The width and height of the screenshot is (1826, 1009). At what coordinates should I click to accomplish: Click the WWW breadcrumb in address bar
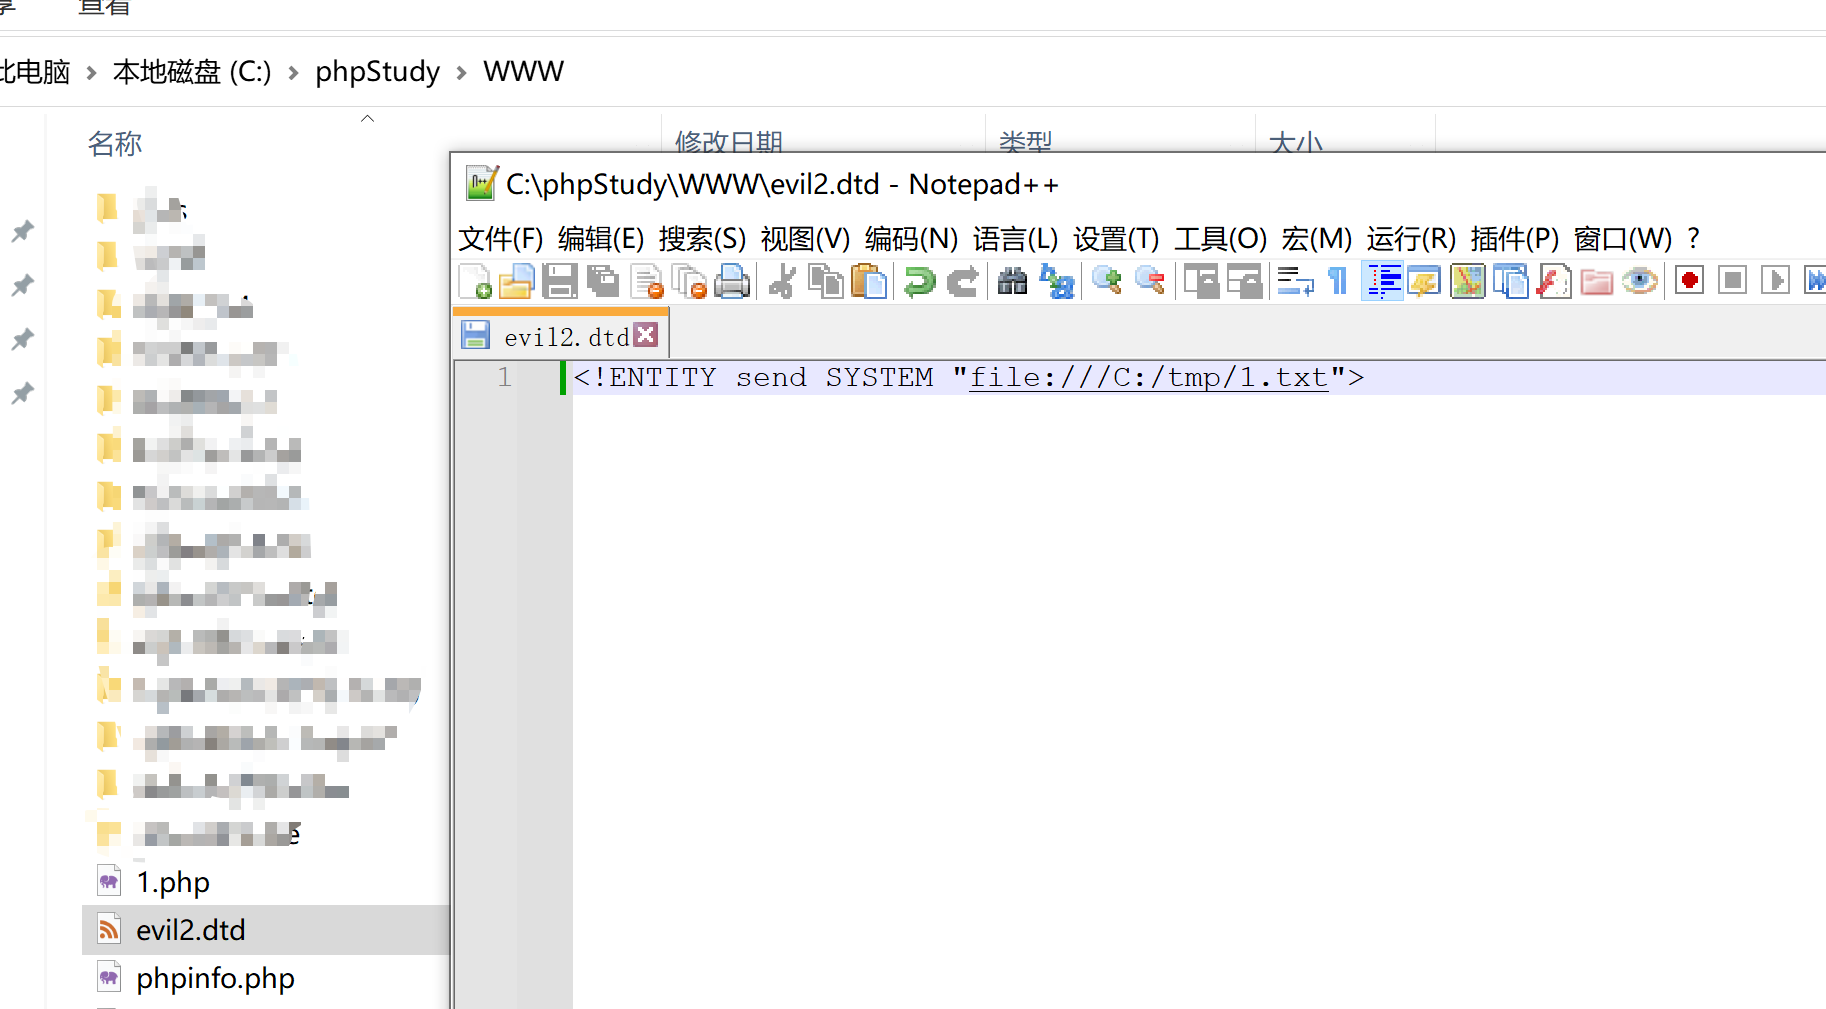click(x=524, y=72)
